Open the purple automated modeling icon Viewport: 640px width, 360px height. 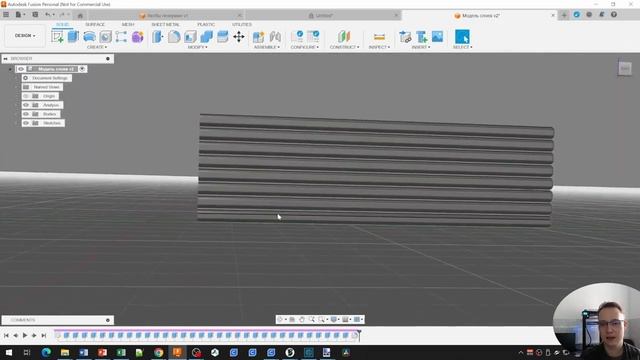point(138,37)
